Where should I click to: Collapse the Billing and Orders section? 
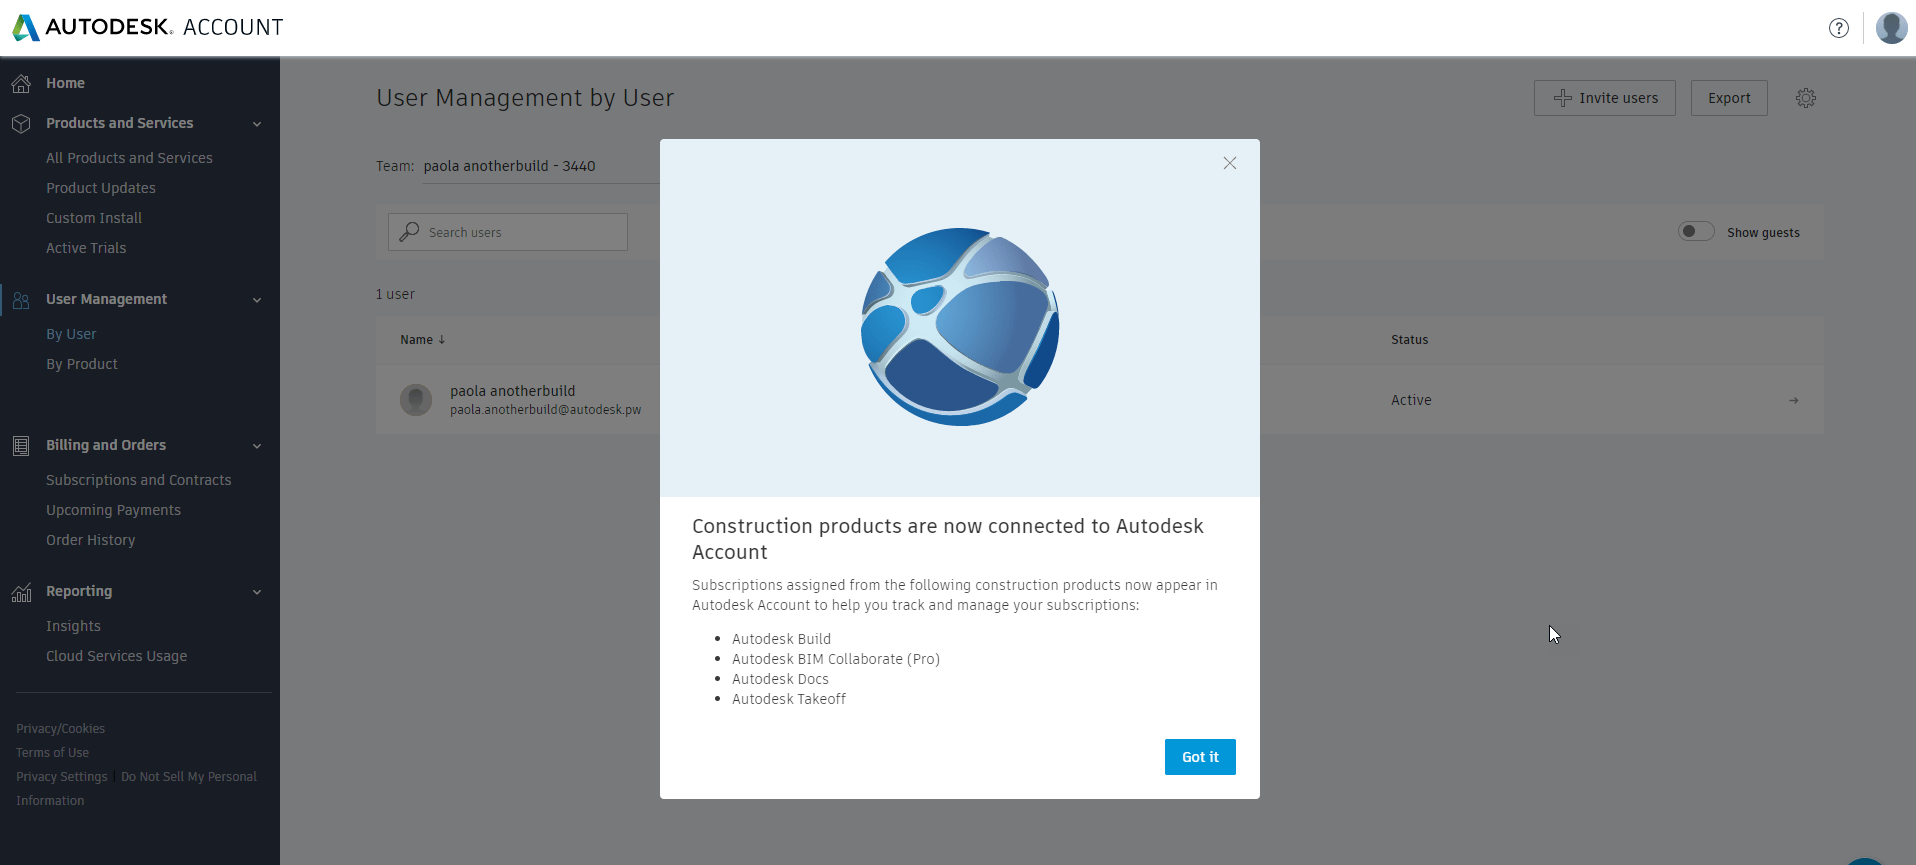(x=257, y=446)
